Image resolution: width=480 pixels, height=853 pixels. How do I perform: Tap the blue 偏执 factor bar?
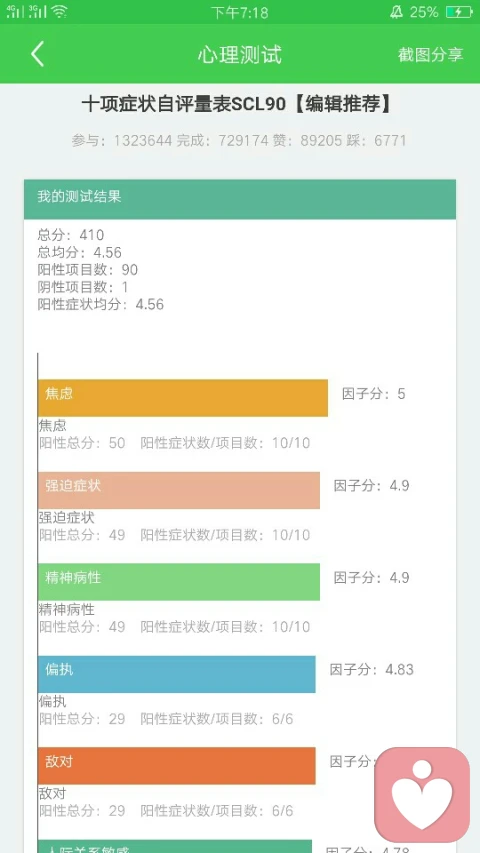[177, 674]
